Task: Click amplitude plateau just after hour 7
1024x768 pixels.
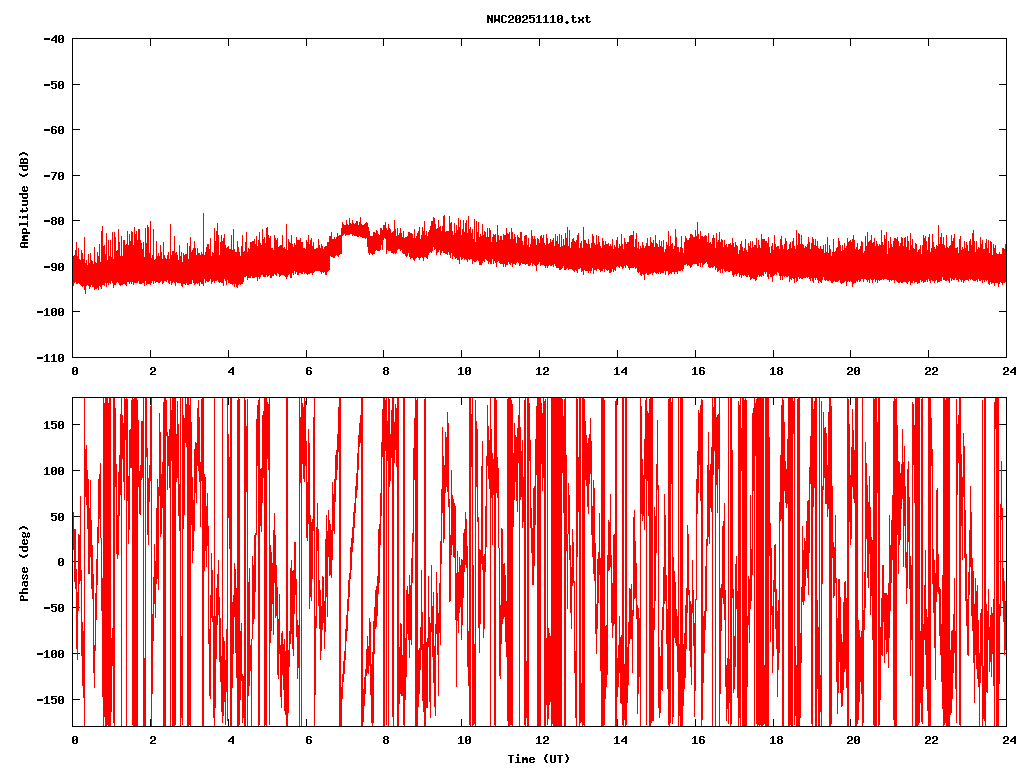Action: [353, 230]
